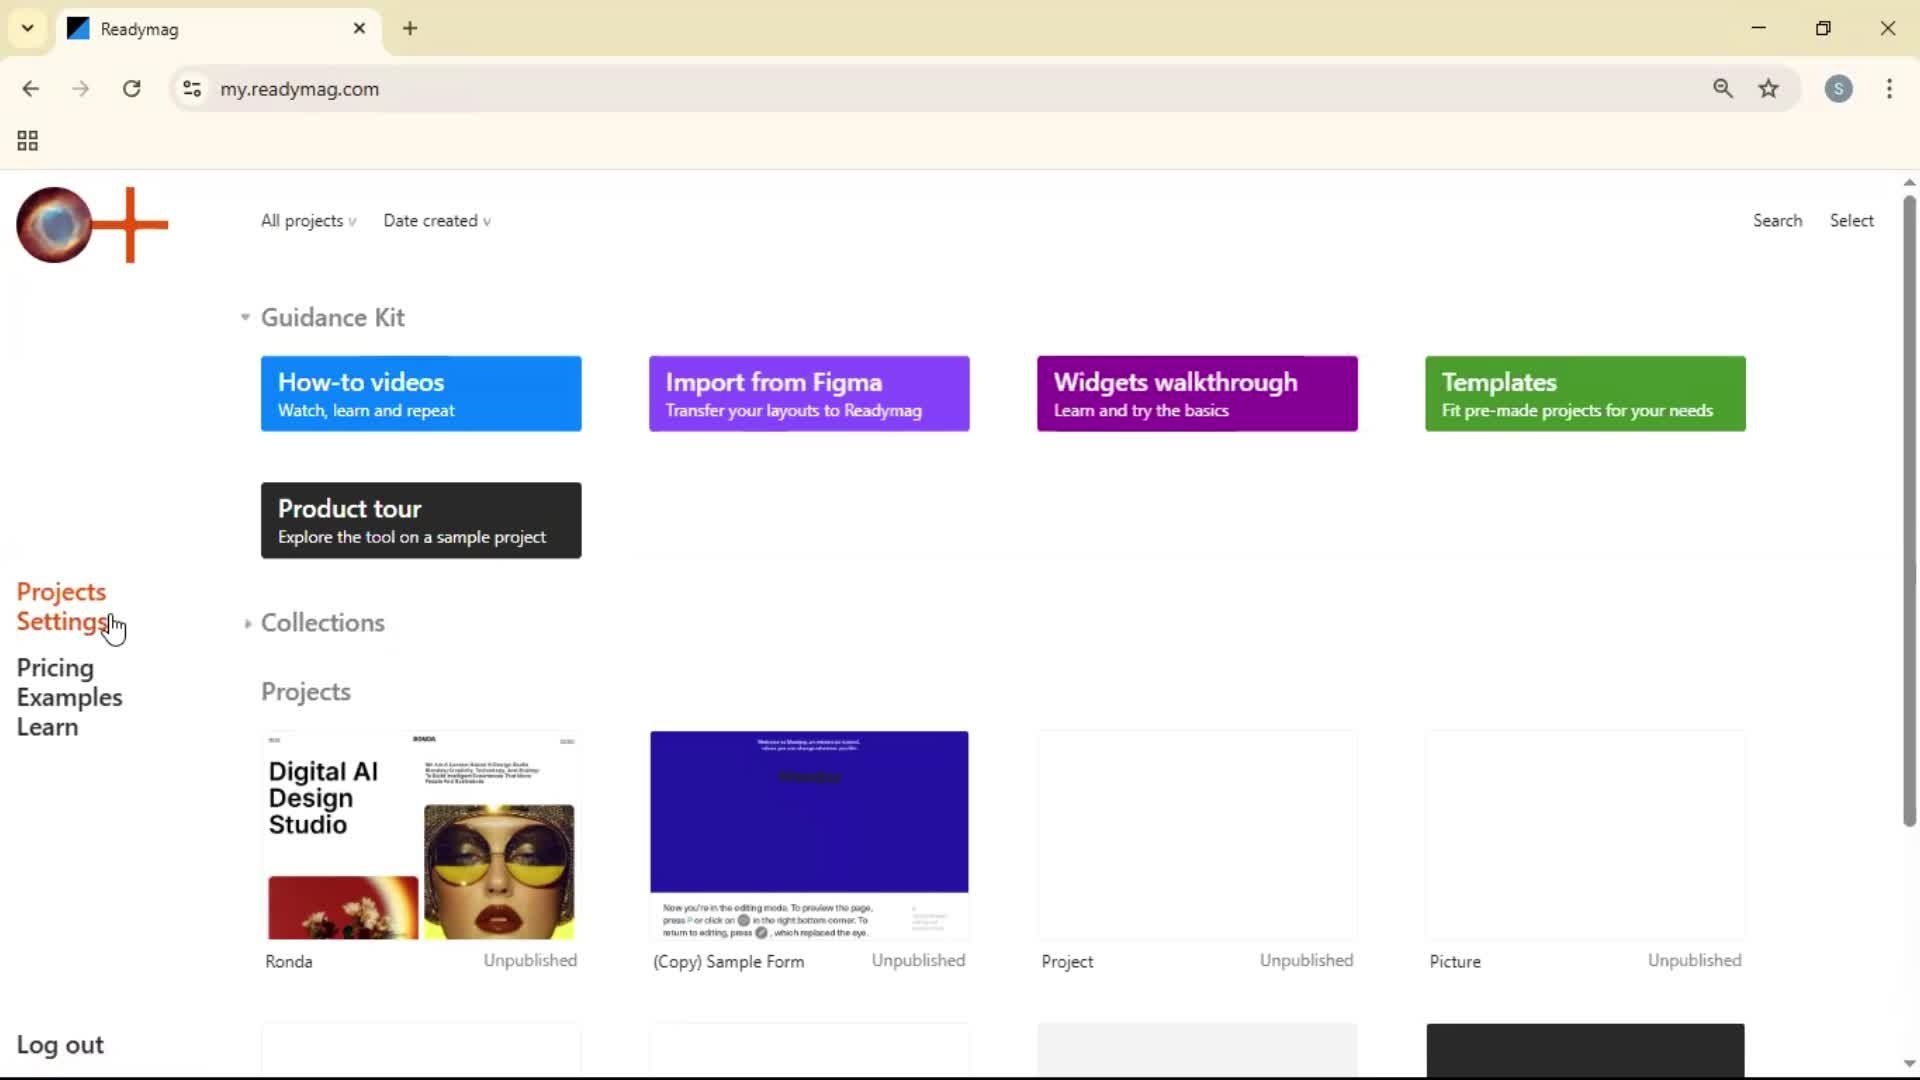The width and height of the screenshot is (1920, 1080).
Task: Open the Readymag account avatar logo
Action: point(53,225)
